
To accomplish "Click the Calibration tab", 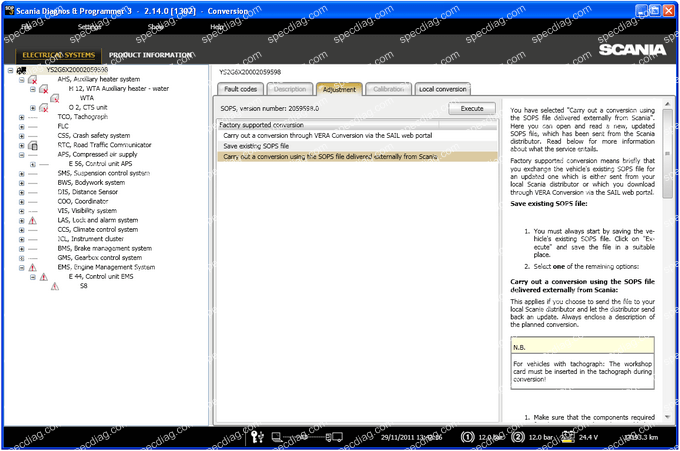I will pos(389,89).
